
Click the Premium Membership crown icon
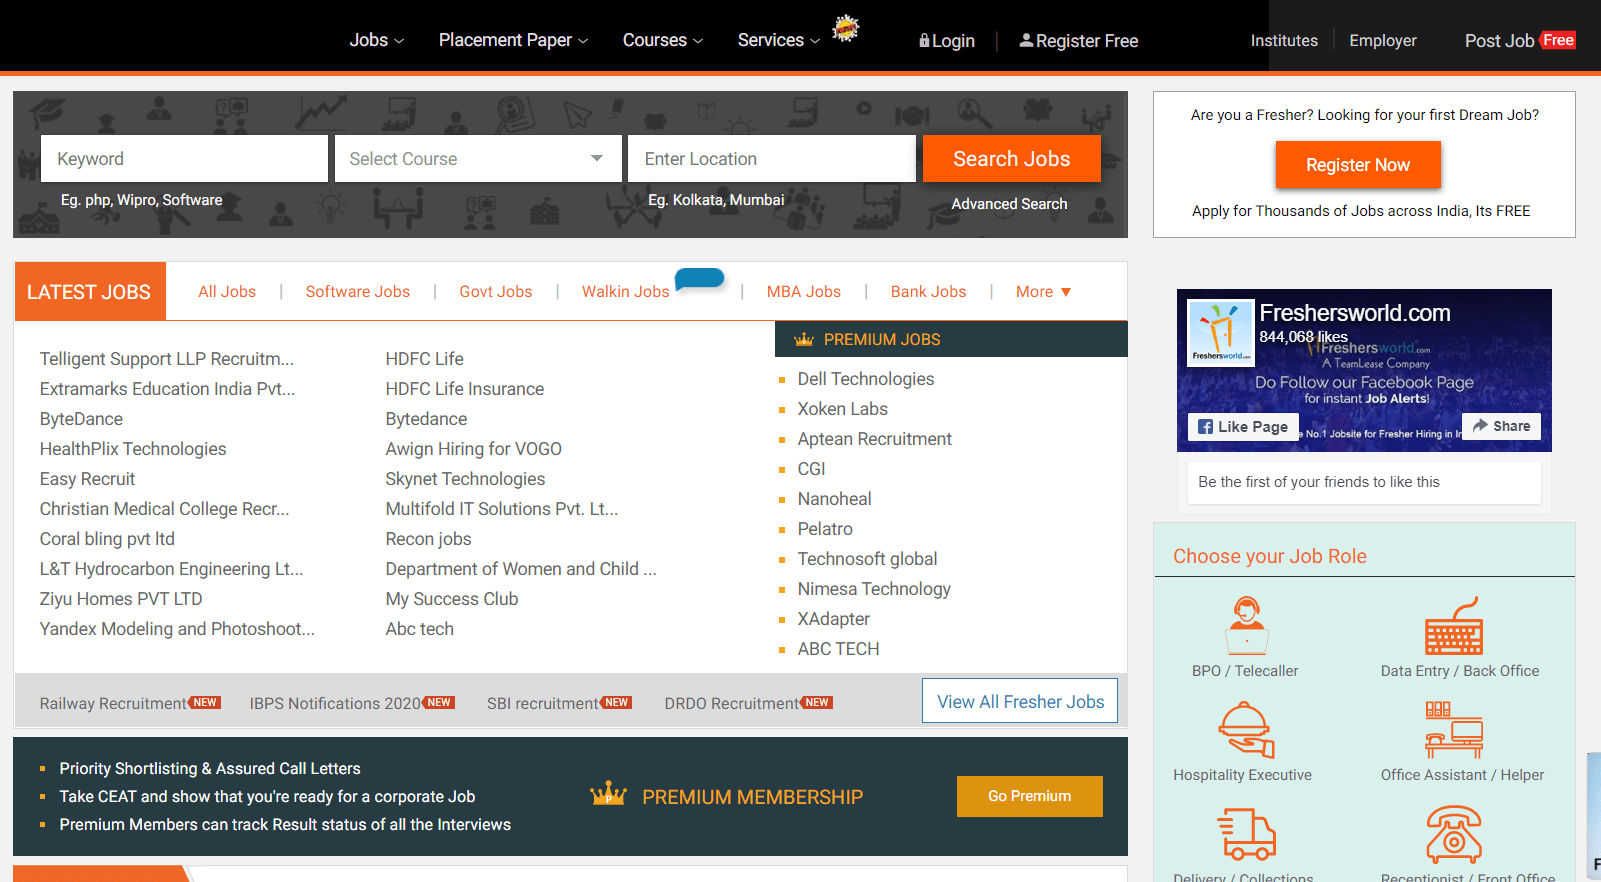tap(608, 795)
